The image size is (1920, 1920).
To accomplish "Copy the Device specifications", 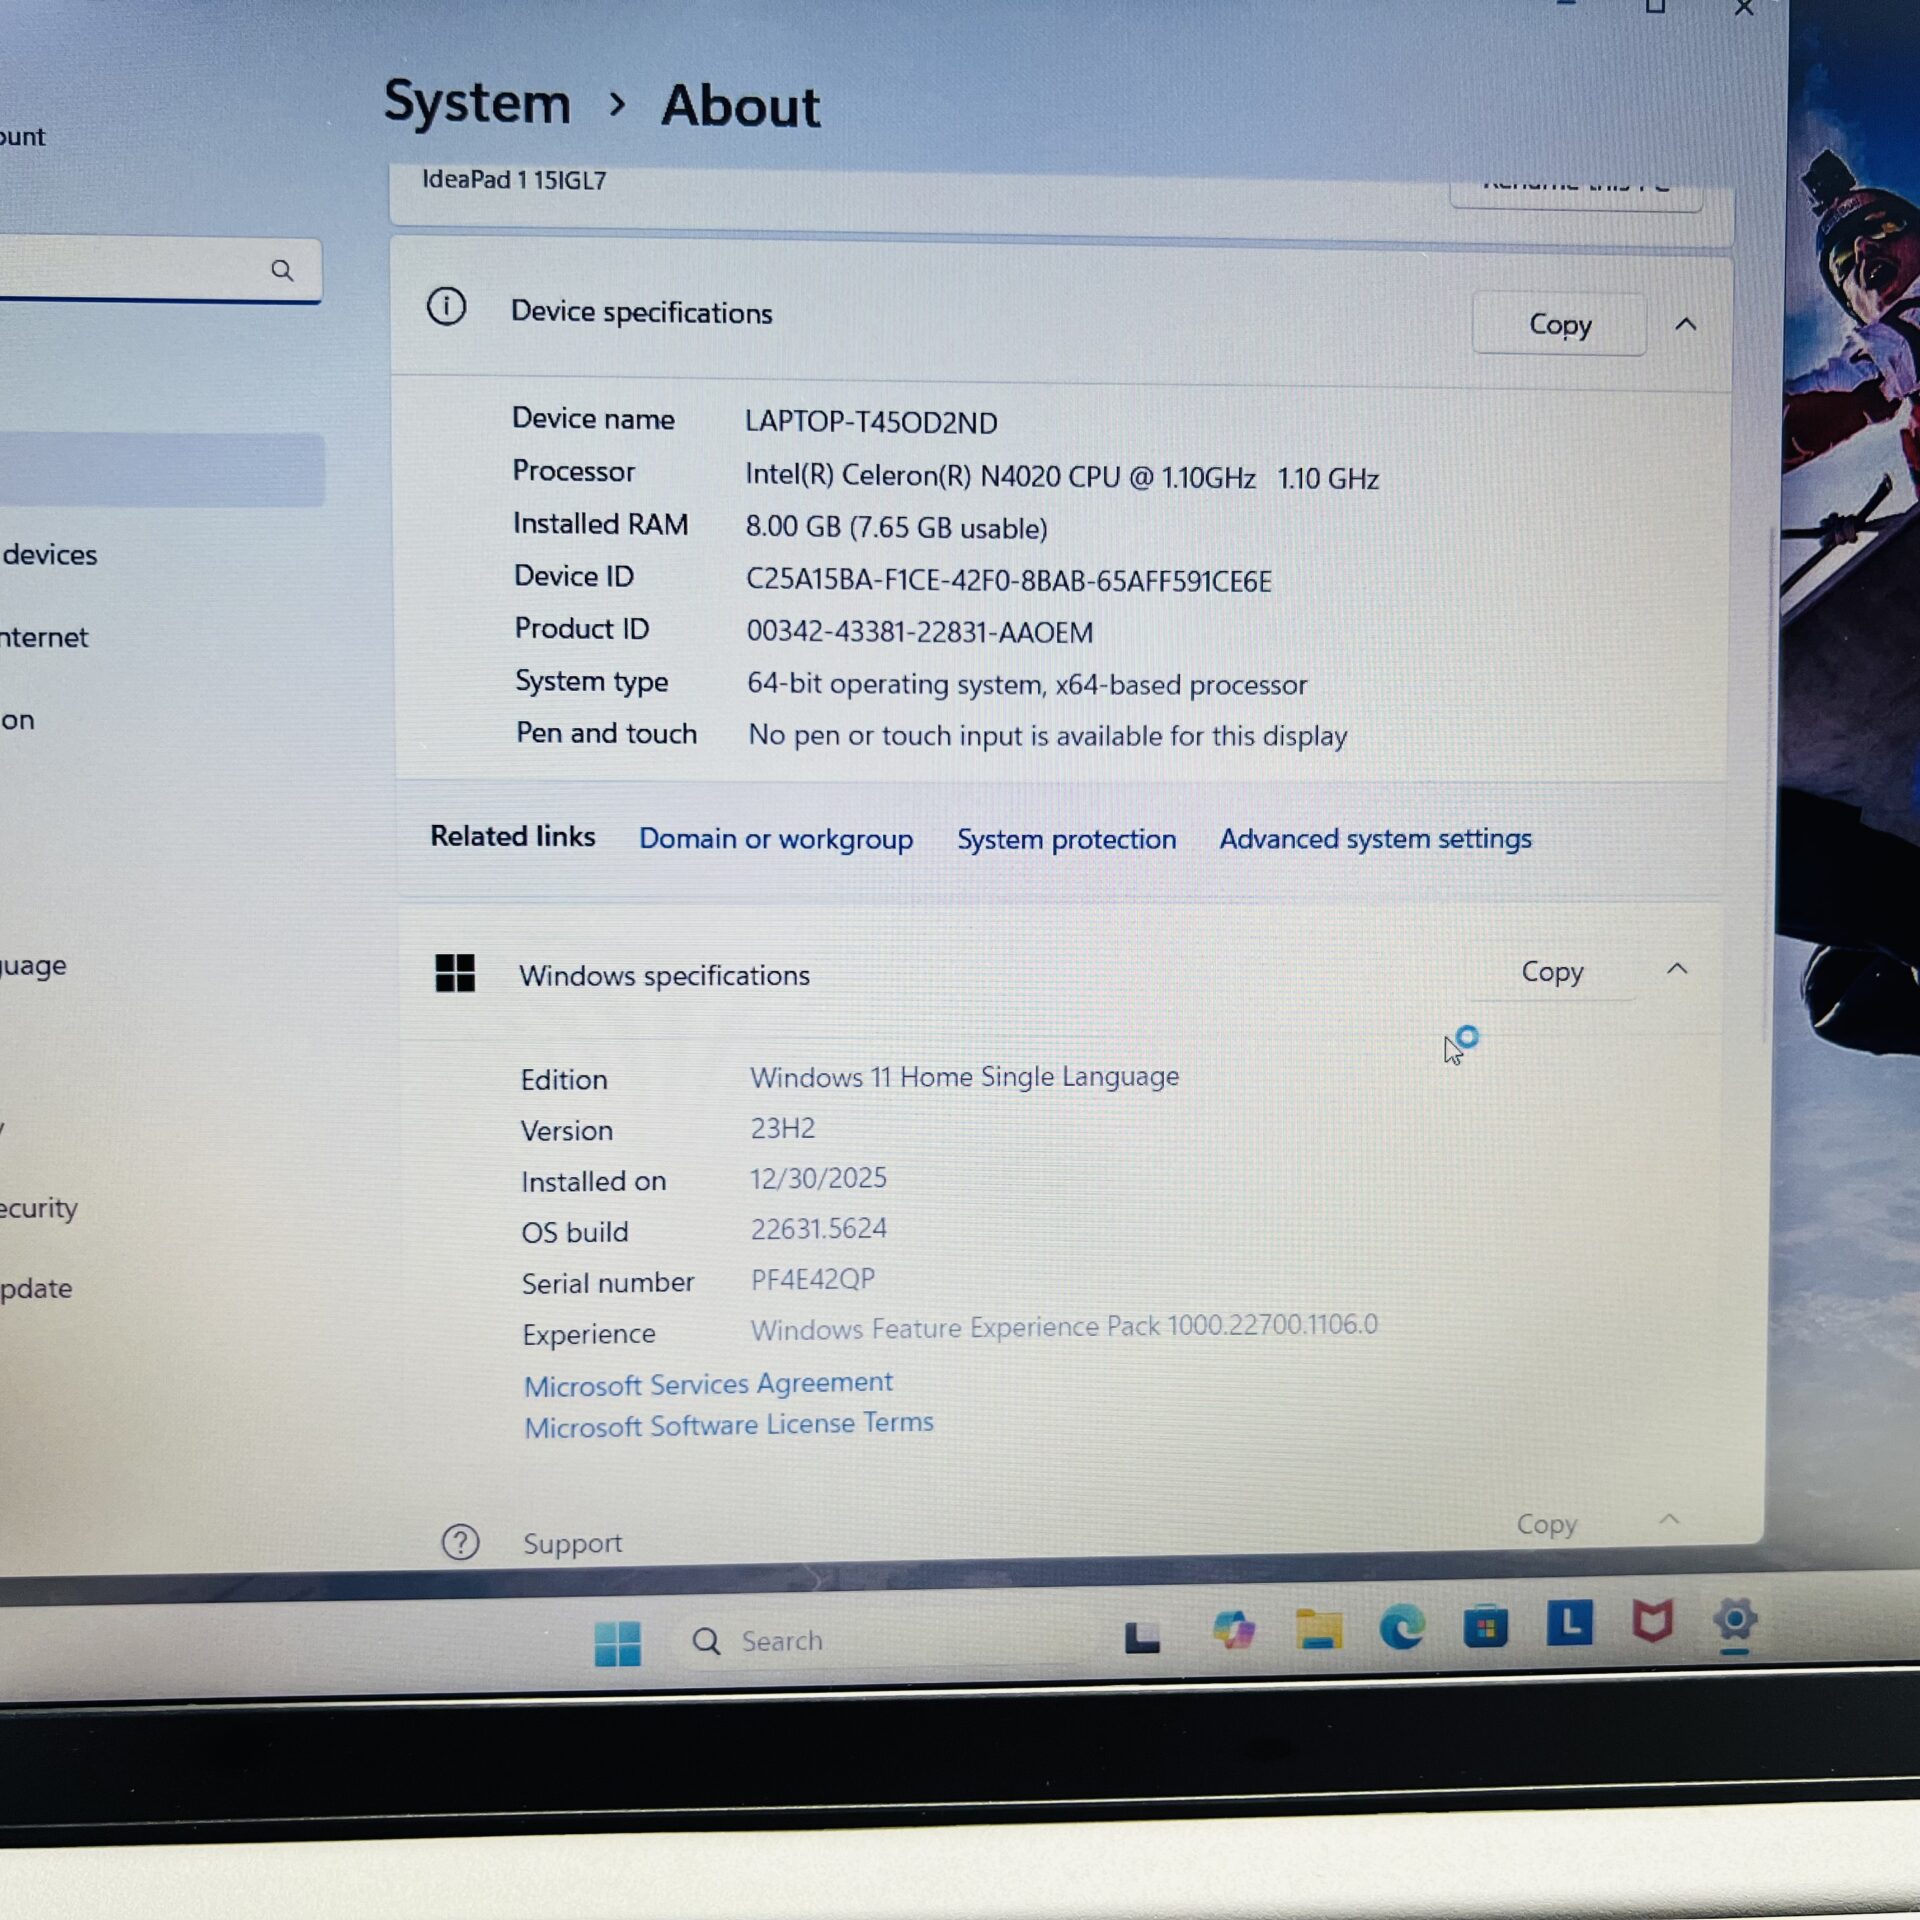I will click(1559, 324).
